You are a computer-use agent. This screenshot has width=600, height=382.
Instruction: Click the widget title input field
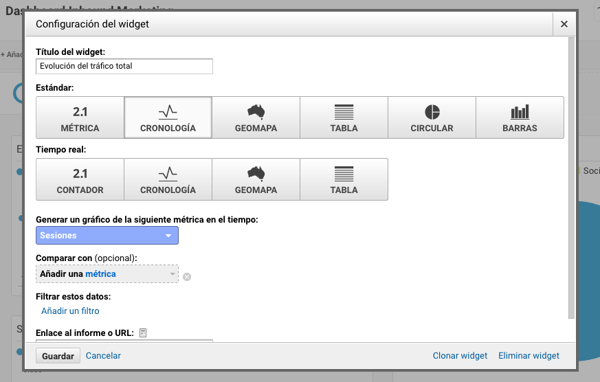pos(124,66)
